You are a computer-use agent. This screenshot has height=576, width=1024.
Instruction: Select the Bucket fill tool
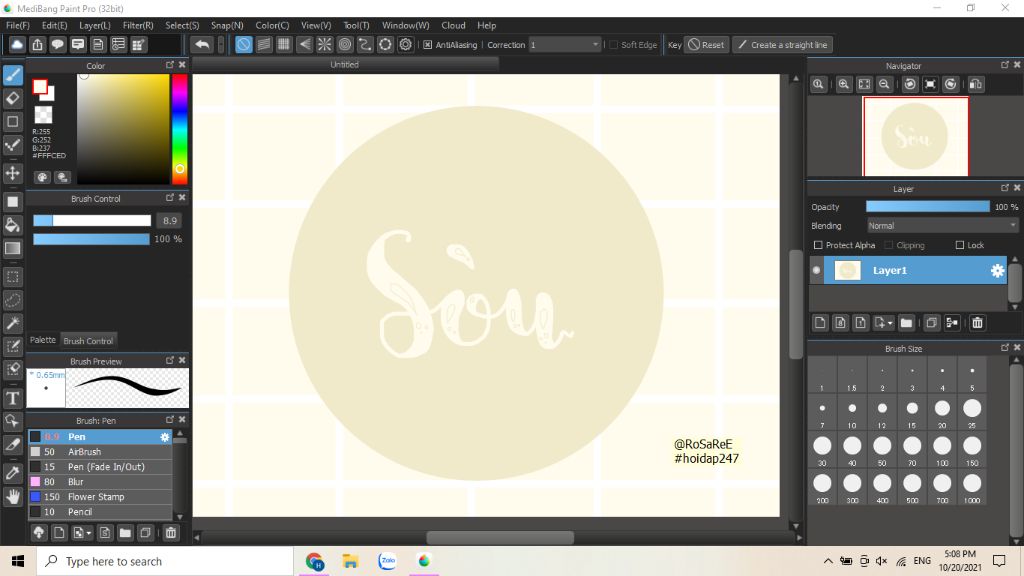point(12,225)
